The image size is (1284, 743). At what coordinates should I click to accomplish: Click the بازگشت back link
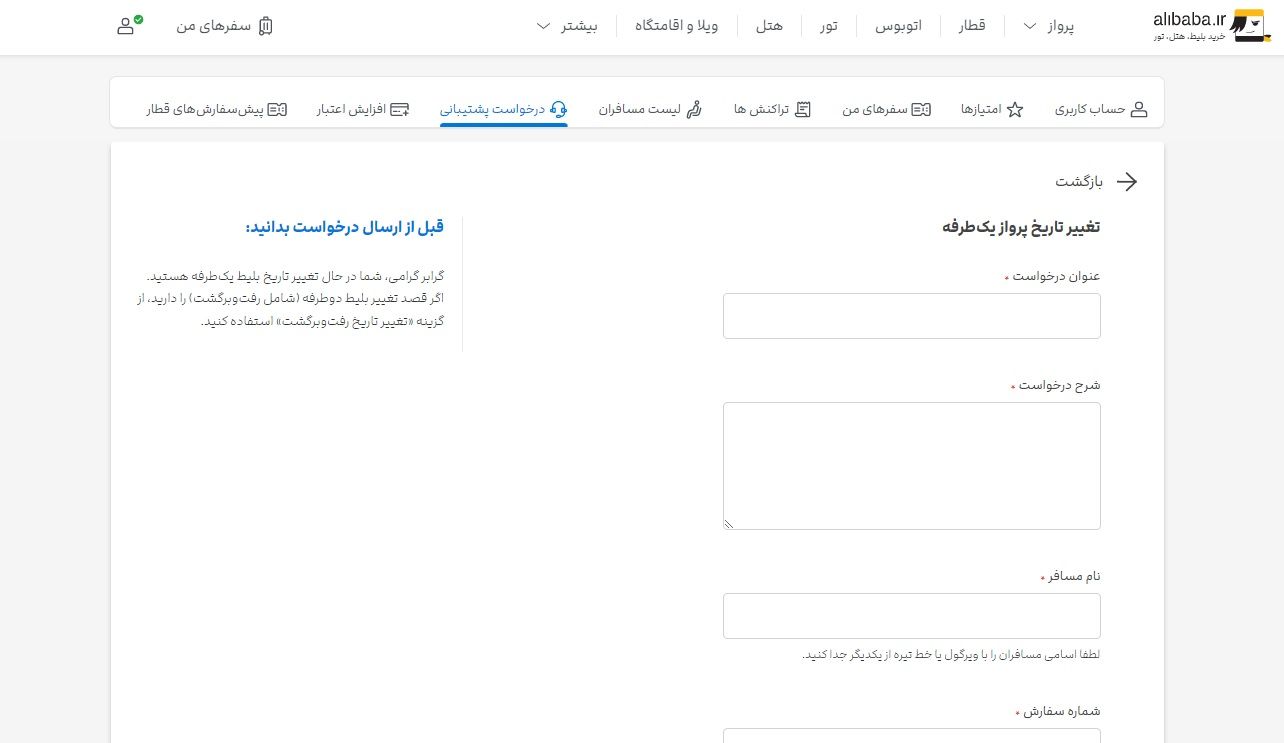pyautogui.click(x=1097, y=181)
